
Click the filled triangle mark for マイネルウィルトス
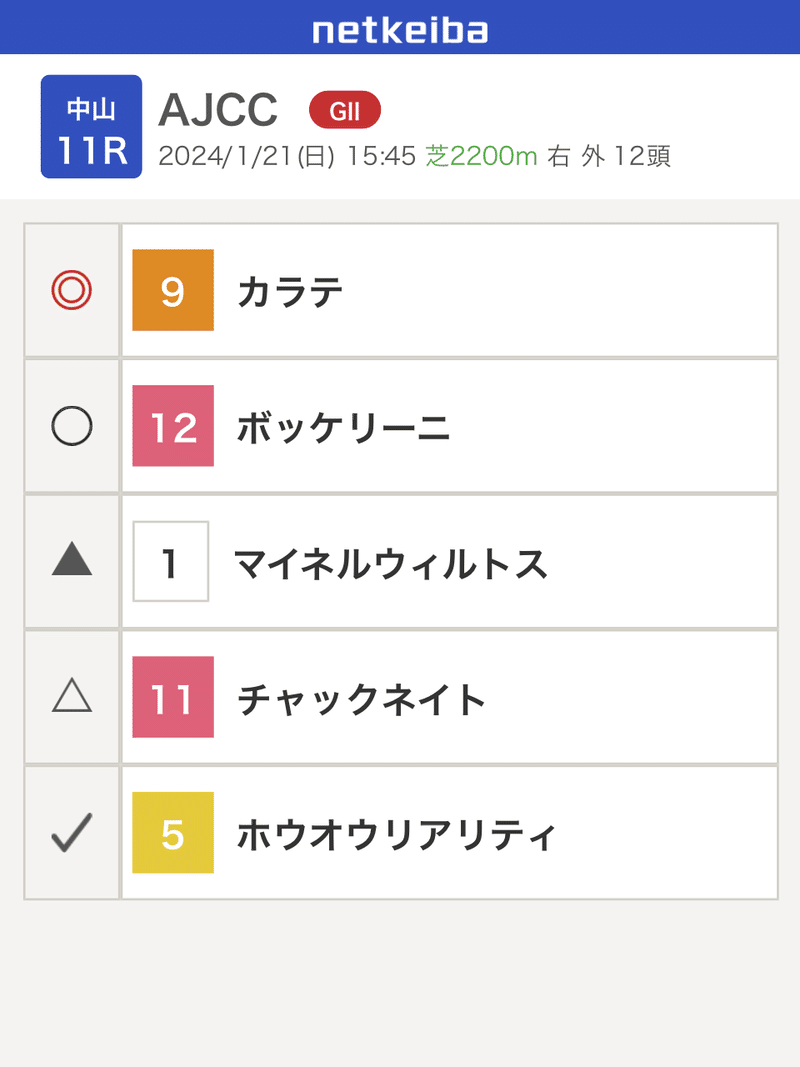(72, 562)
